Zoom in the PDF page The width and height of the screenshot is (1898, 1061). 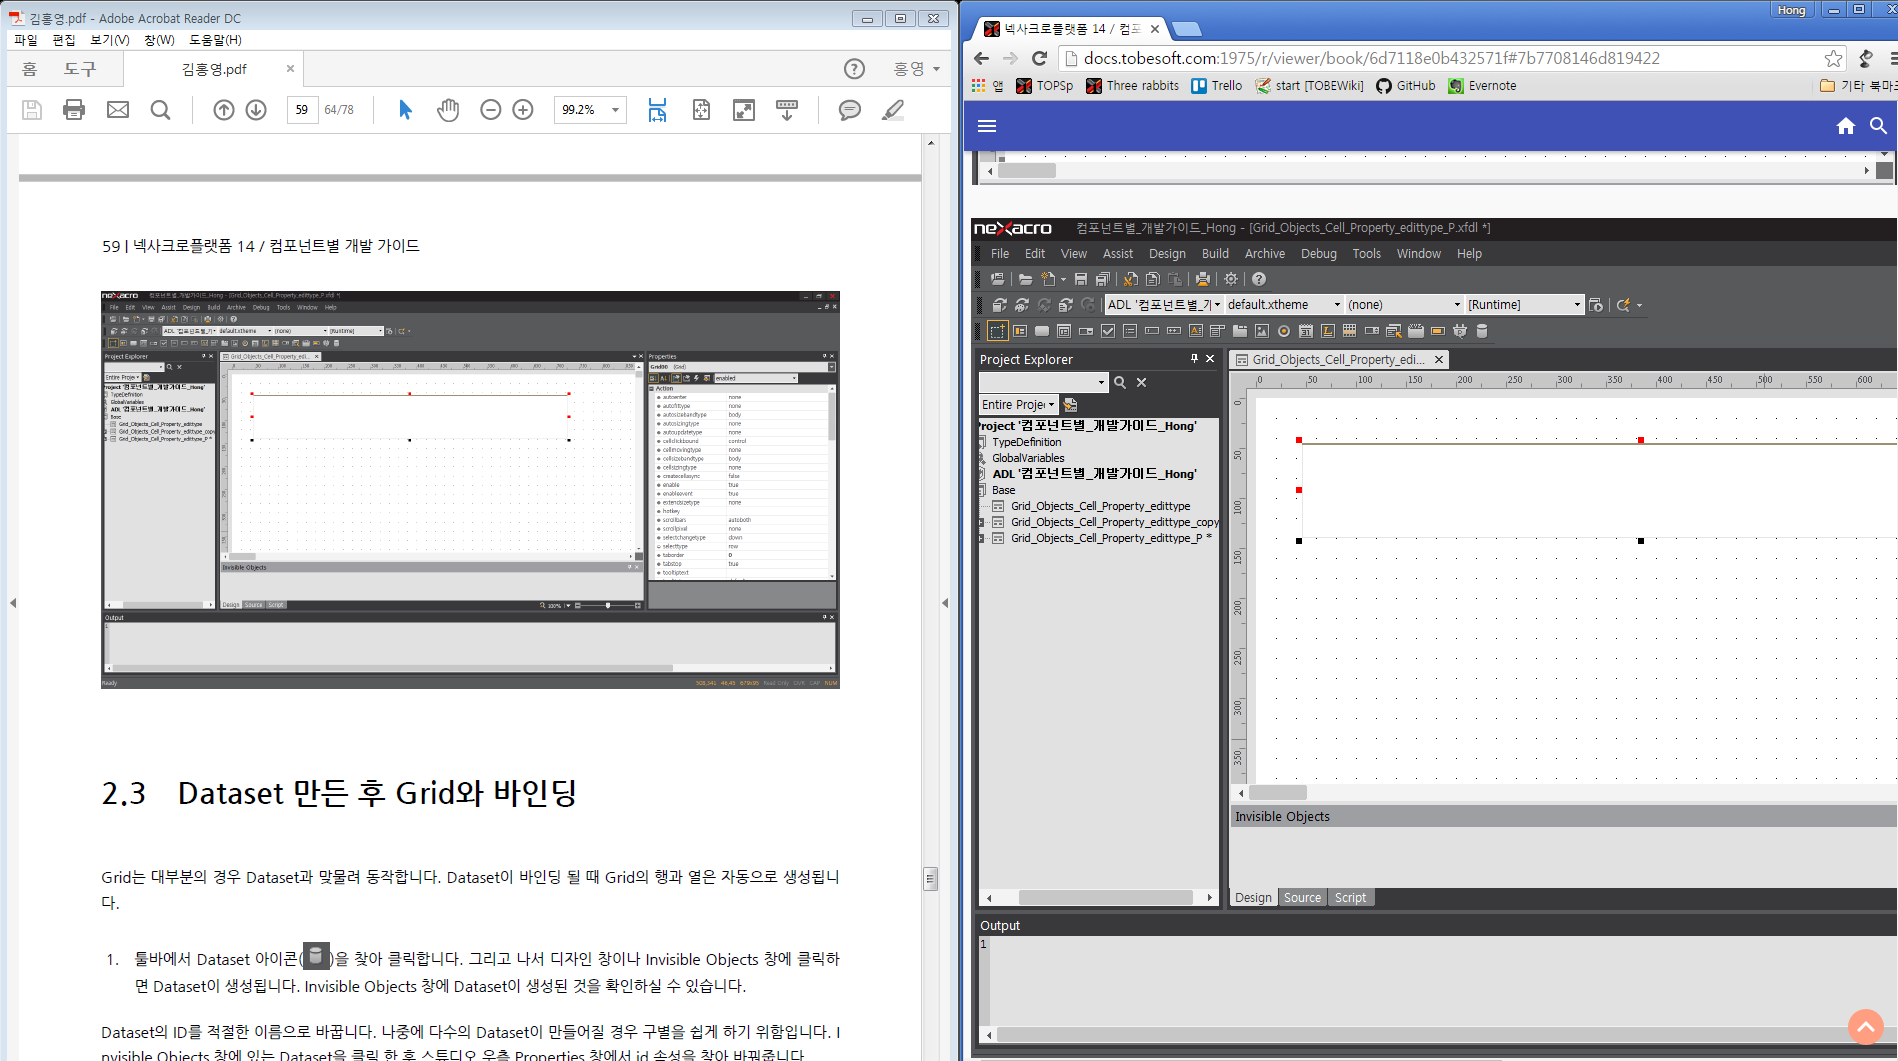[x=523, y=110]
